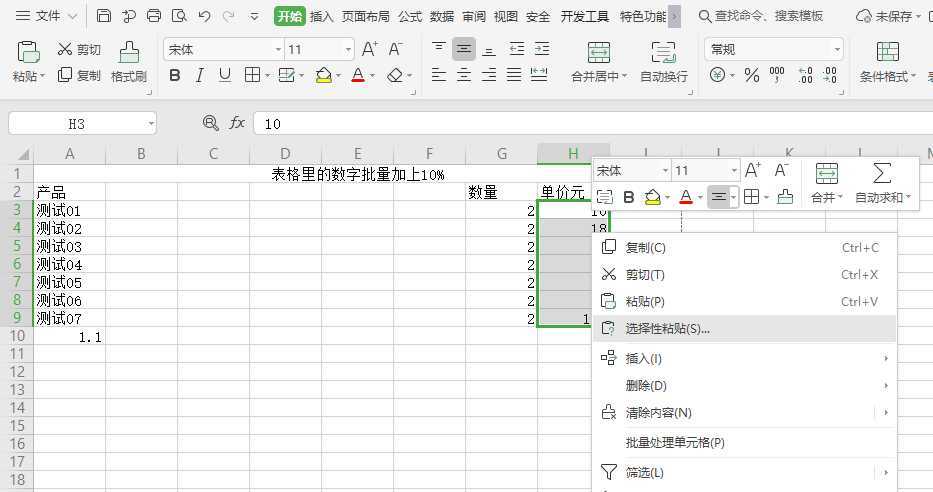Screen dimensions: 933x492
Task: Choose Paste Special 选择性粘贴(S)
Action: [744, 328]
